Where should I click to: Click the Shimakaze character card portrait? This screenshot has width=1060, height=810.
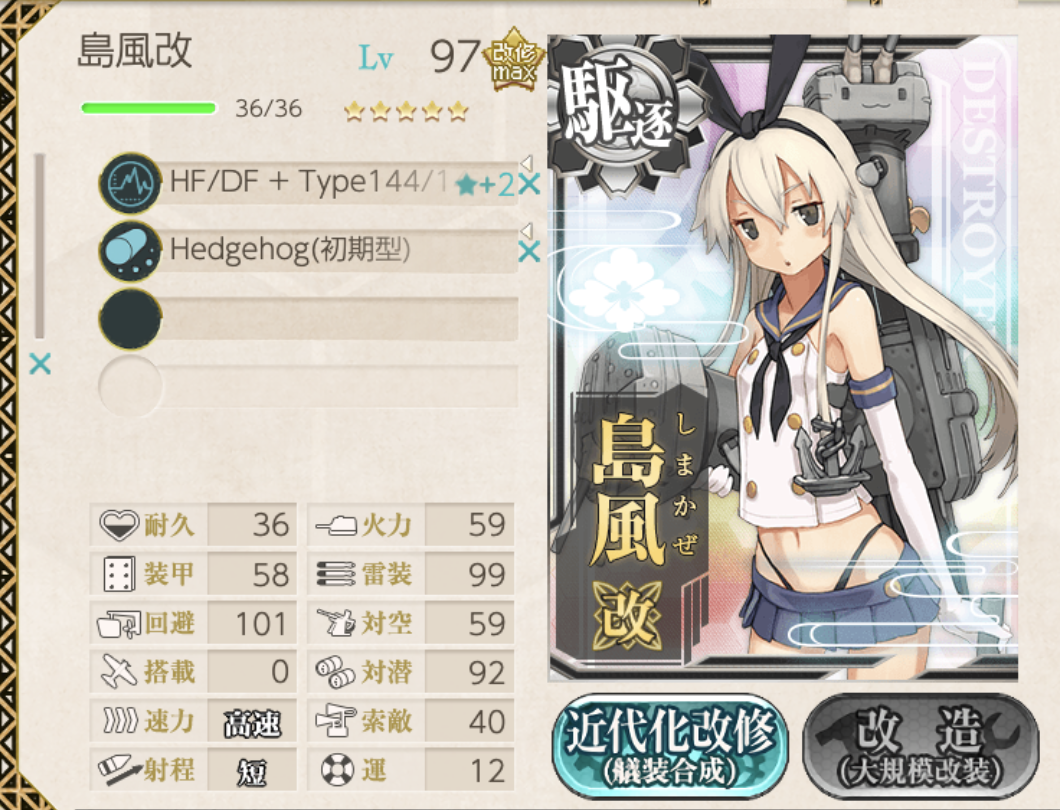783,358
